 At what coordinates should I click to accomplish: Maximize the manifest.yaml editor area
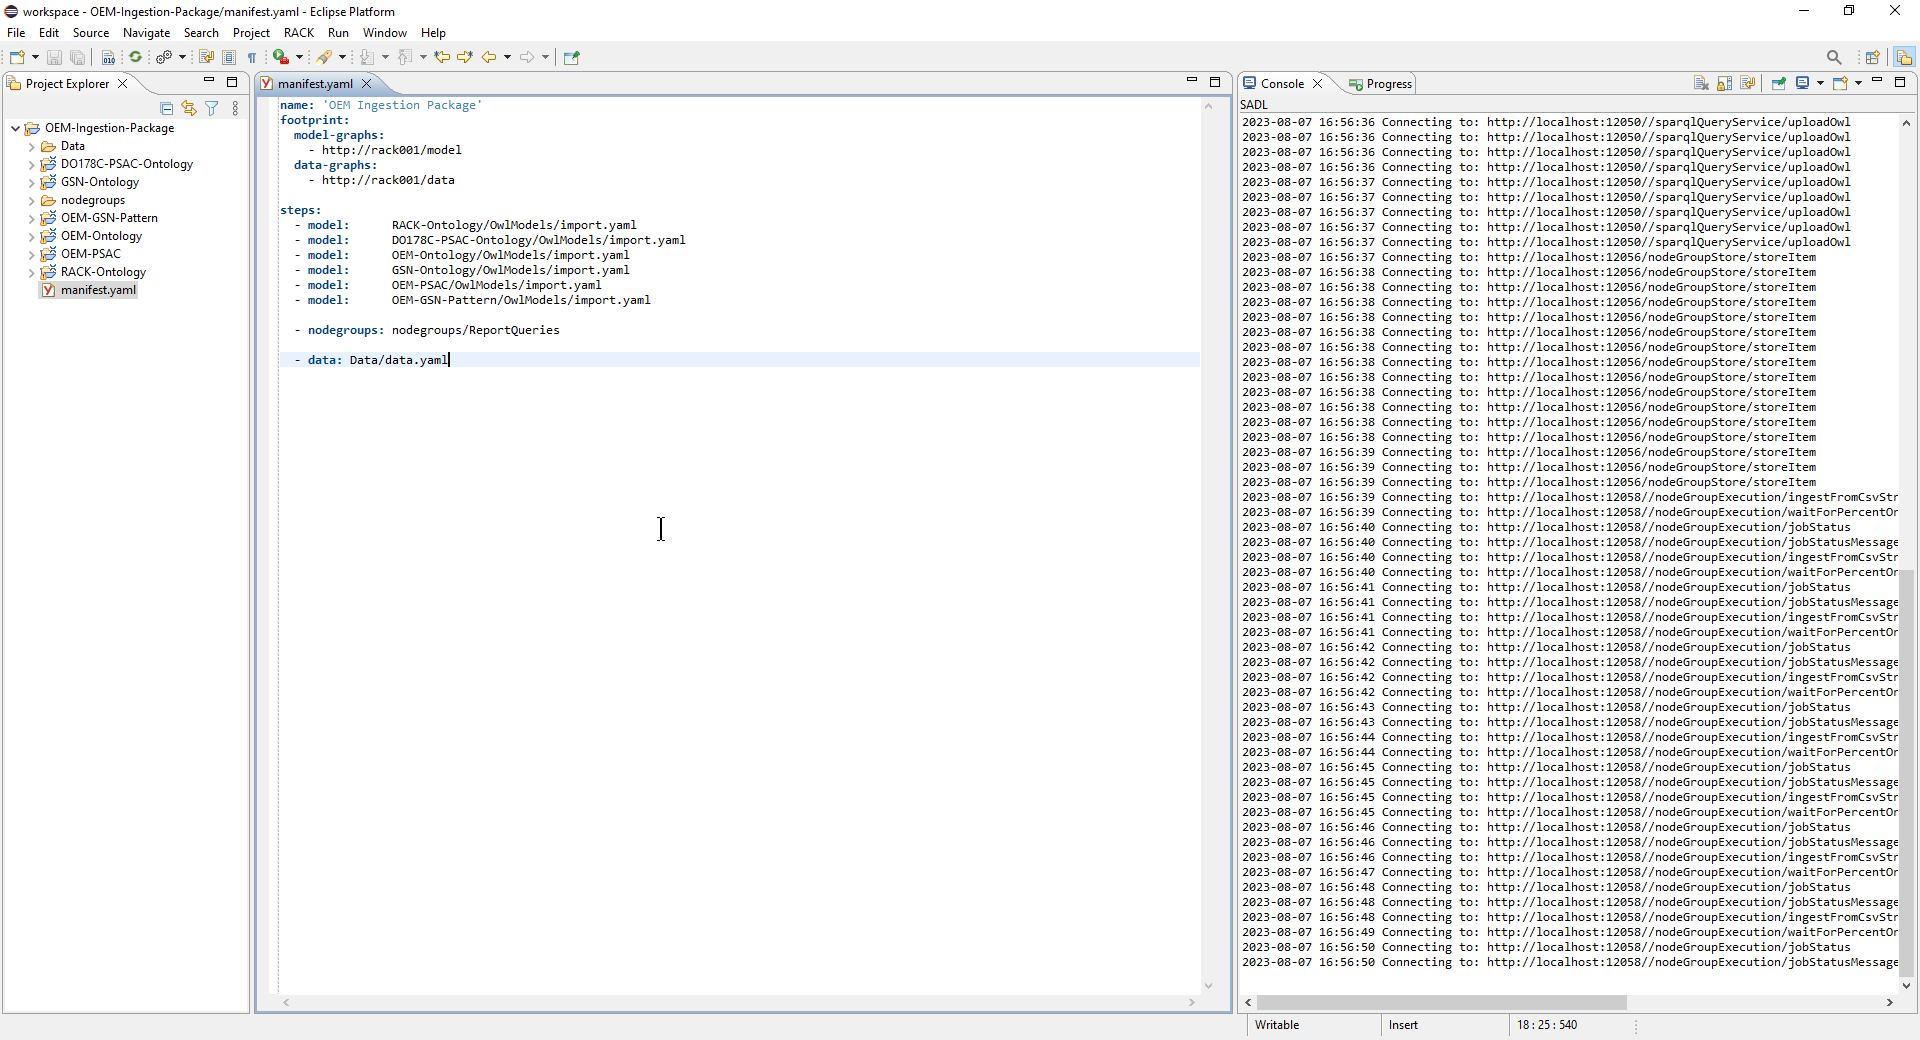1215,82
